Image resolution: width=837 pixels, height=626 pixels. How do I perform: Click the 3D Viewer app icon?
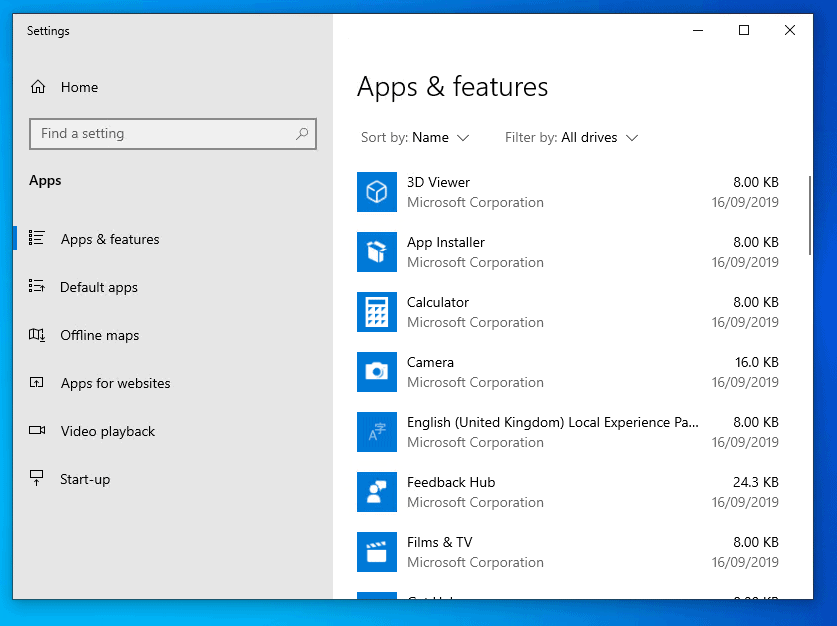(x=376, y=192)
